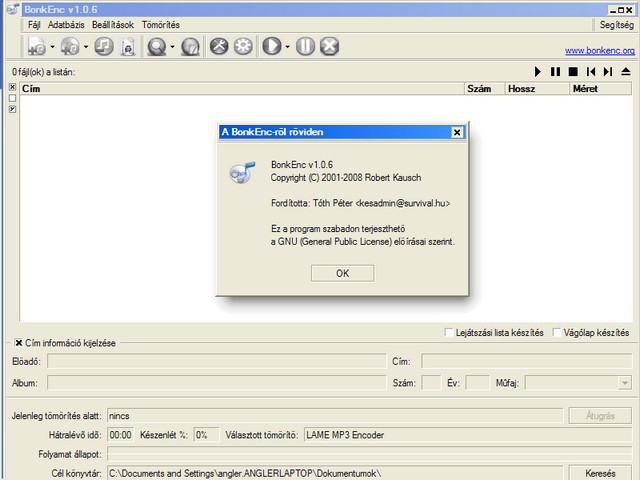640x480 pixels.
Task: Play the selected track in joblist
Action: (x=538, y=72)
